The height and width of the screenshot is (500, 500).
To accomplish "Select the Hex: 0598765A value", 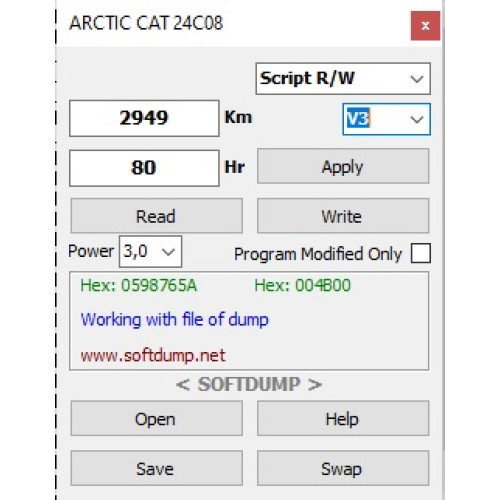I will 139,286.
